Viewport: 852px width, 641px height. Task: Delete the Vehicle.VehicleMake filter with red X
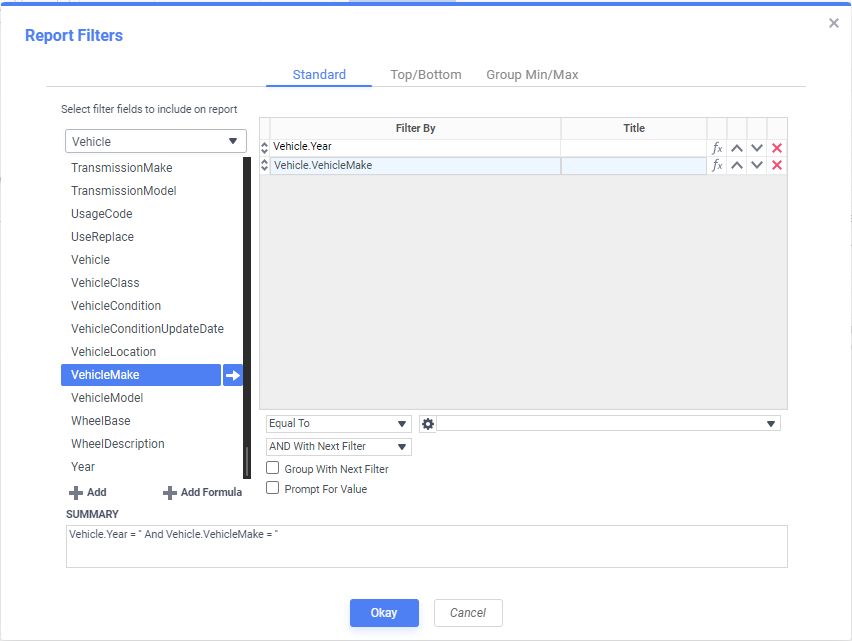point(777,166)
